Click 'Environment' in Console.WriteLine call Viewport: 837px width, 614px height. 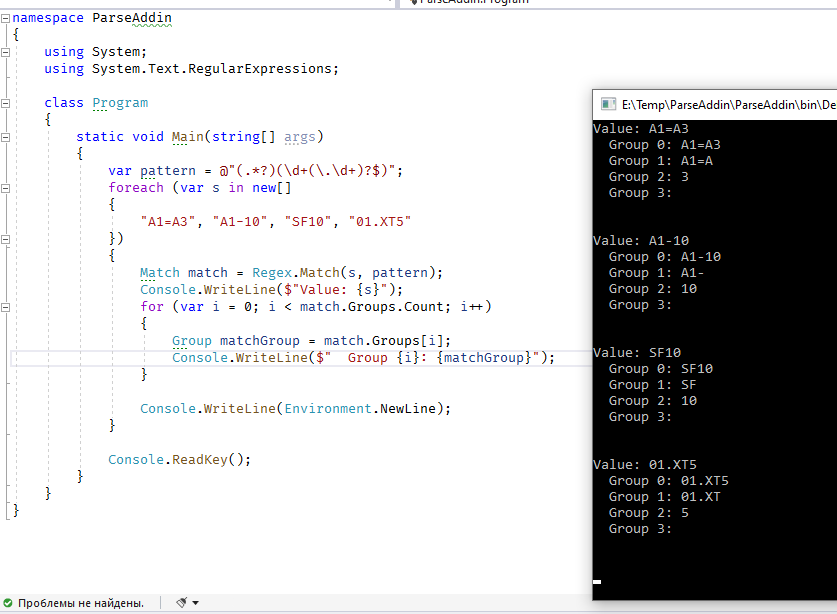[328, 409]
